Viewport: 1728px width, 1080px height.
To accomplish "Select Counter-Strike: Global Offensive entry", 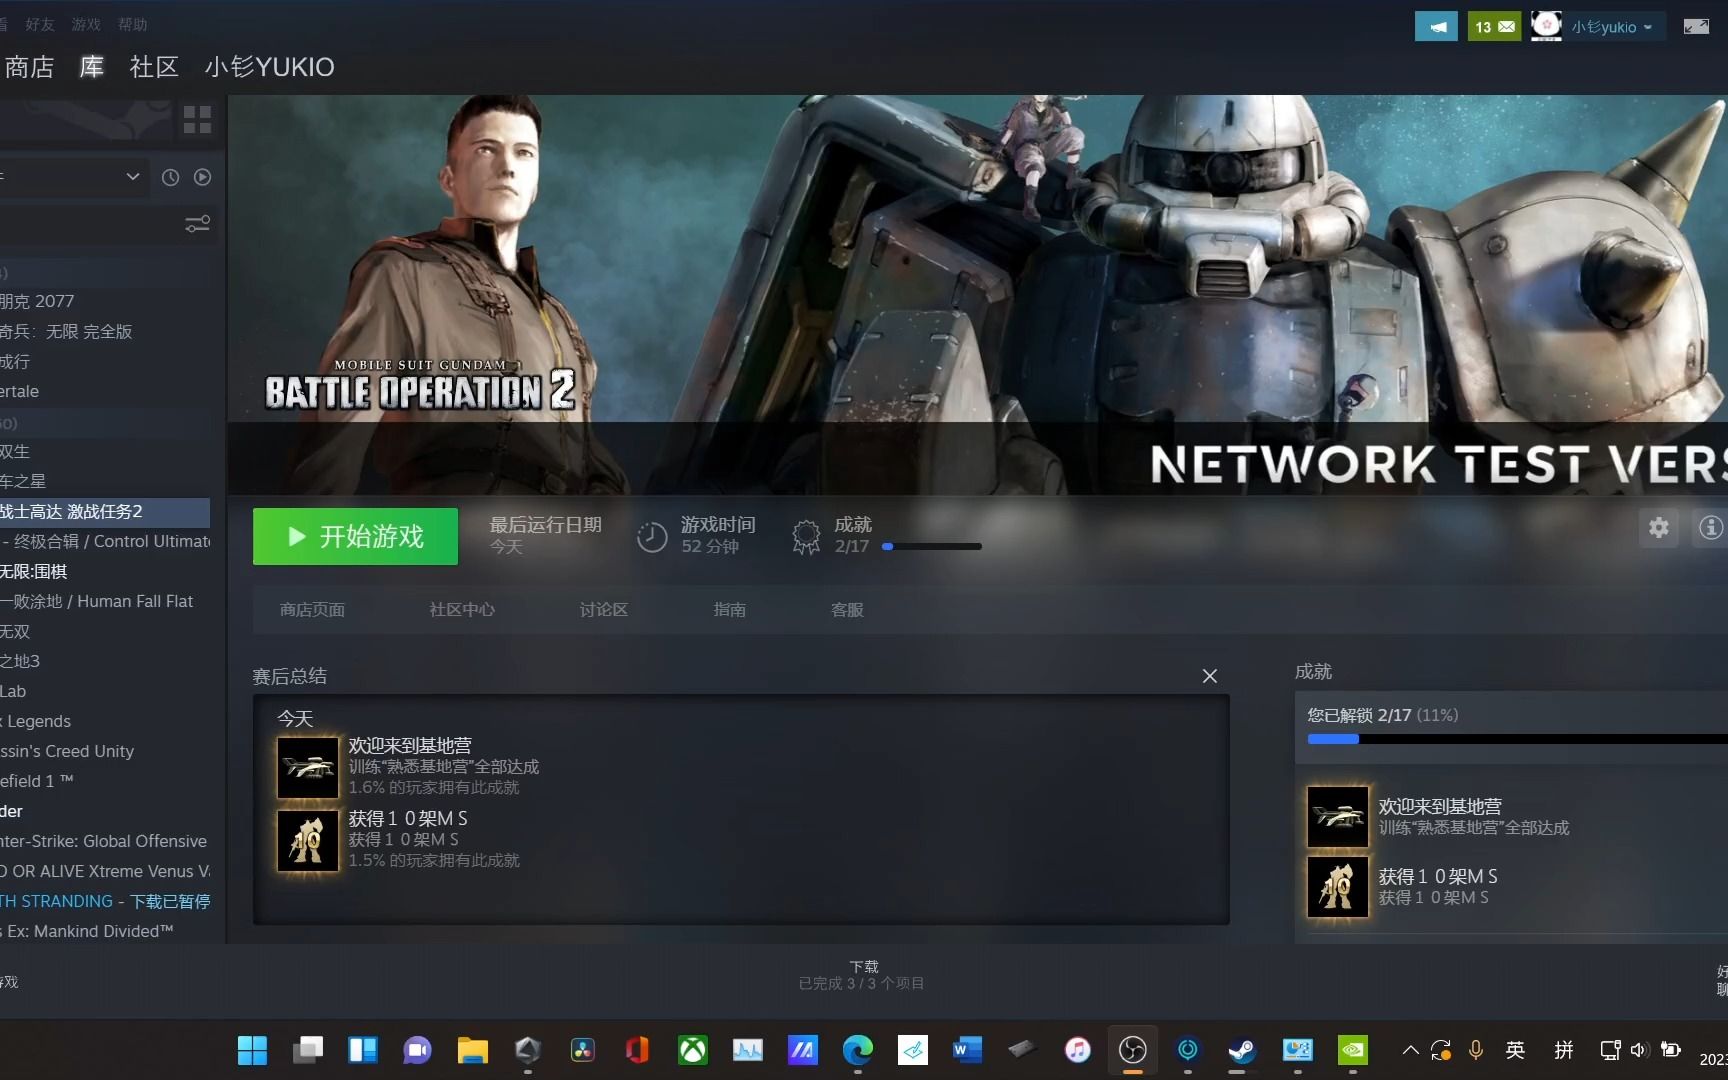I will 105,841.
